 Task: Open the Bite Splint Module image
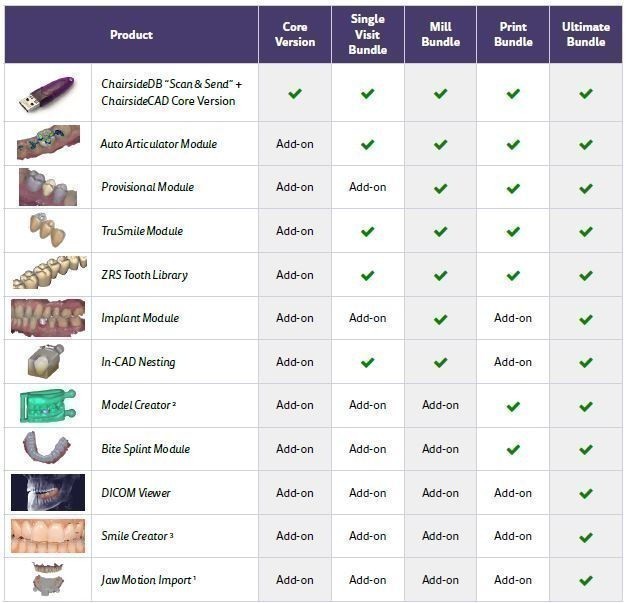[47, 448]
